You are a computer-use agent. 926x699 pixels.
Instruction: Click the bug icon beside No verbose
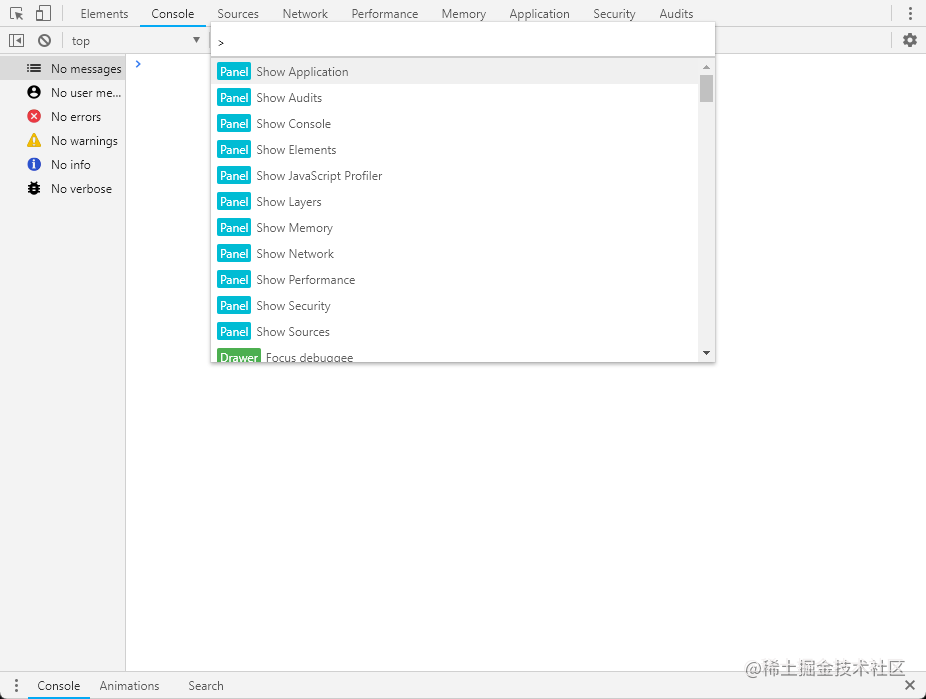(34, 188)
